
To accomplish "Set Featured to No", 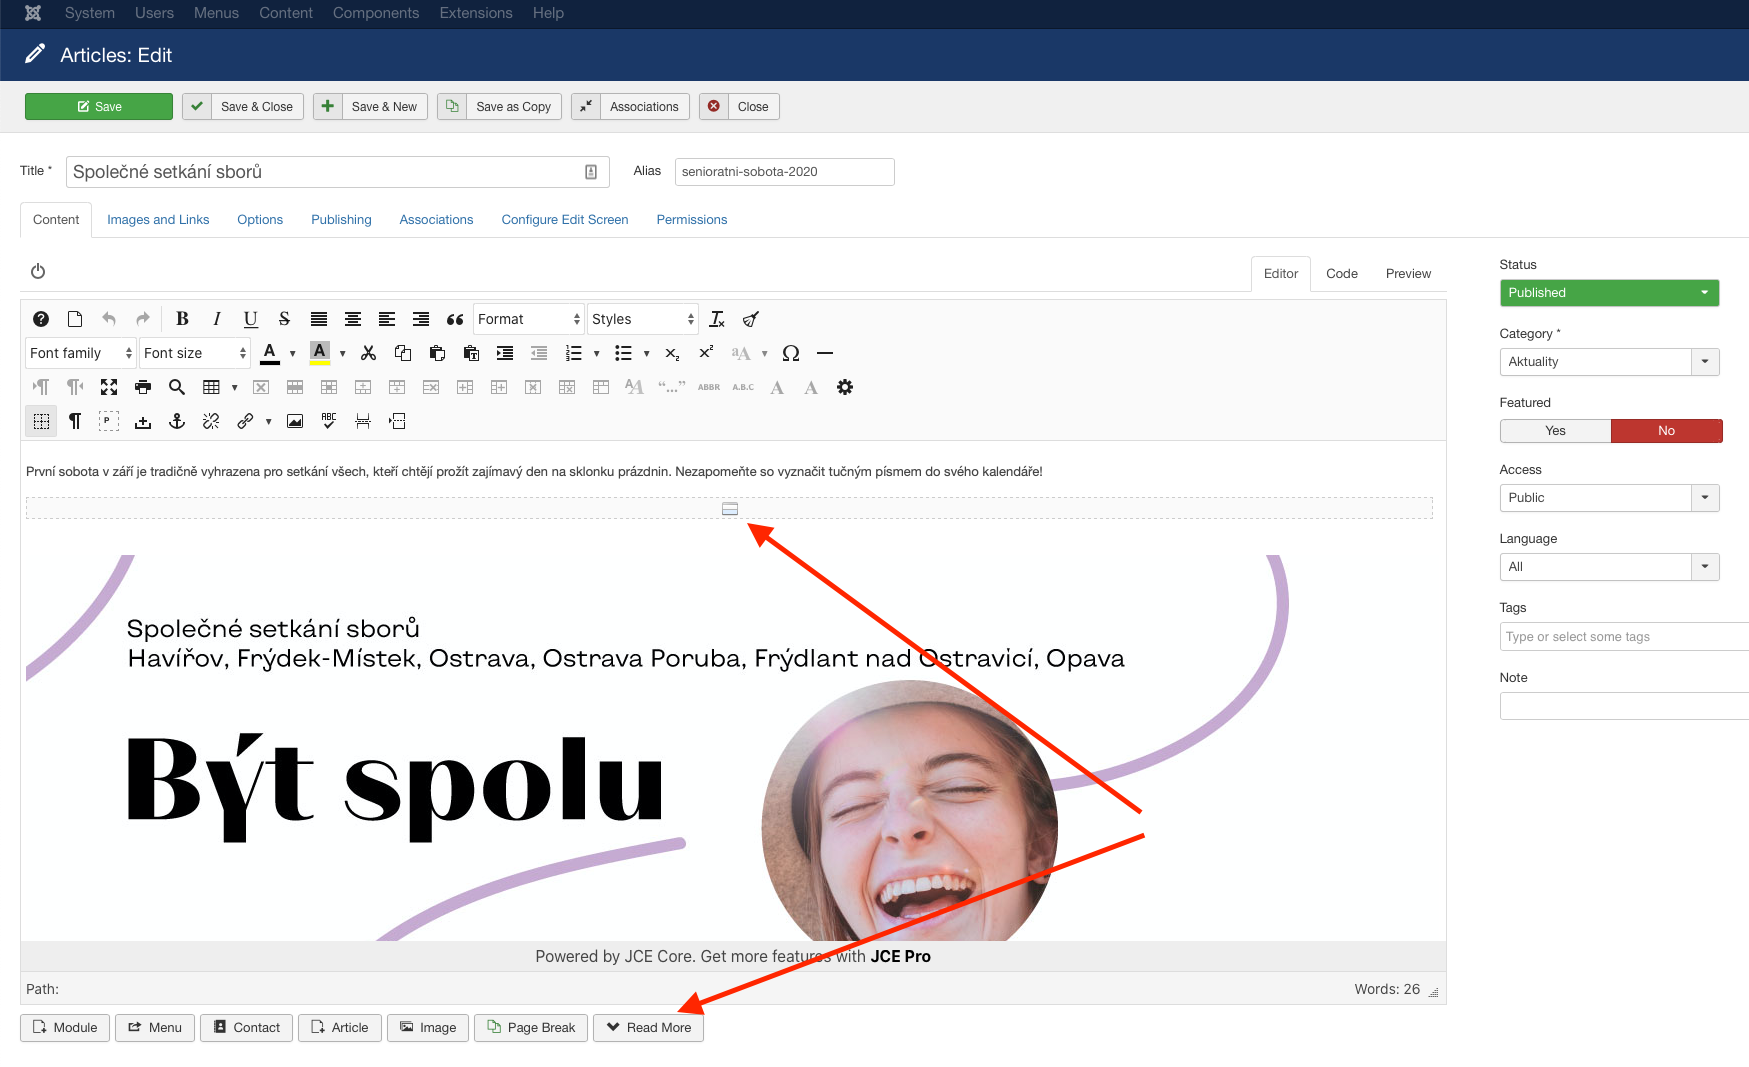I will click(x=1666, y=431).
